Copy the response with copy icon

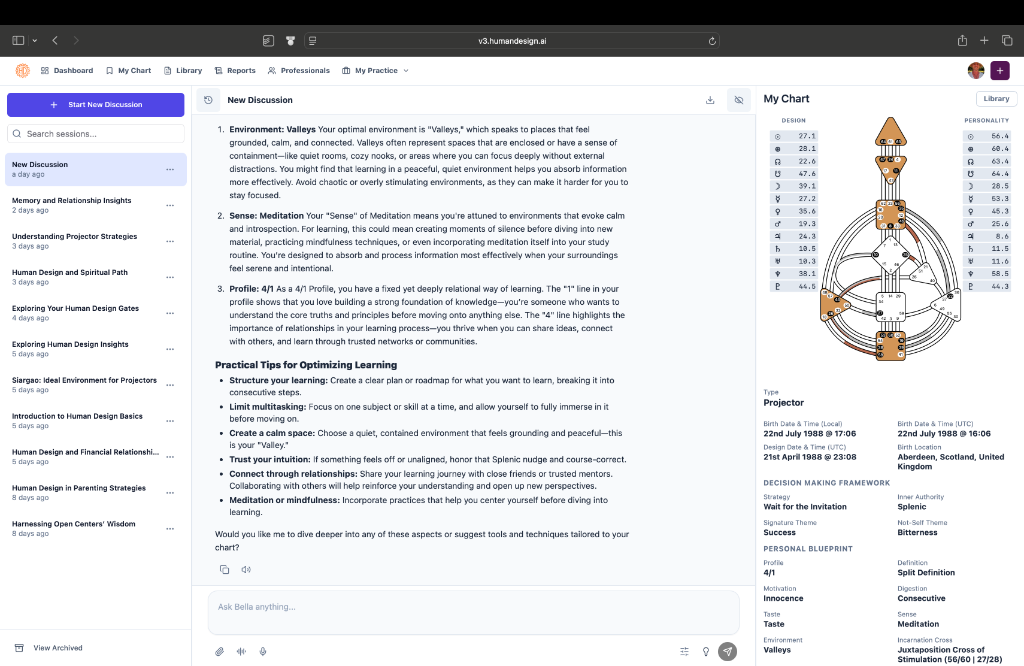(x=225, y=569)
